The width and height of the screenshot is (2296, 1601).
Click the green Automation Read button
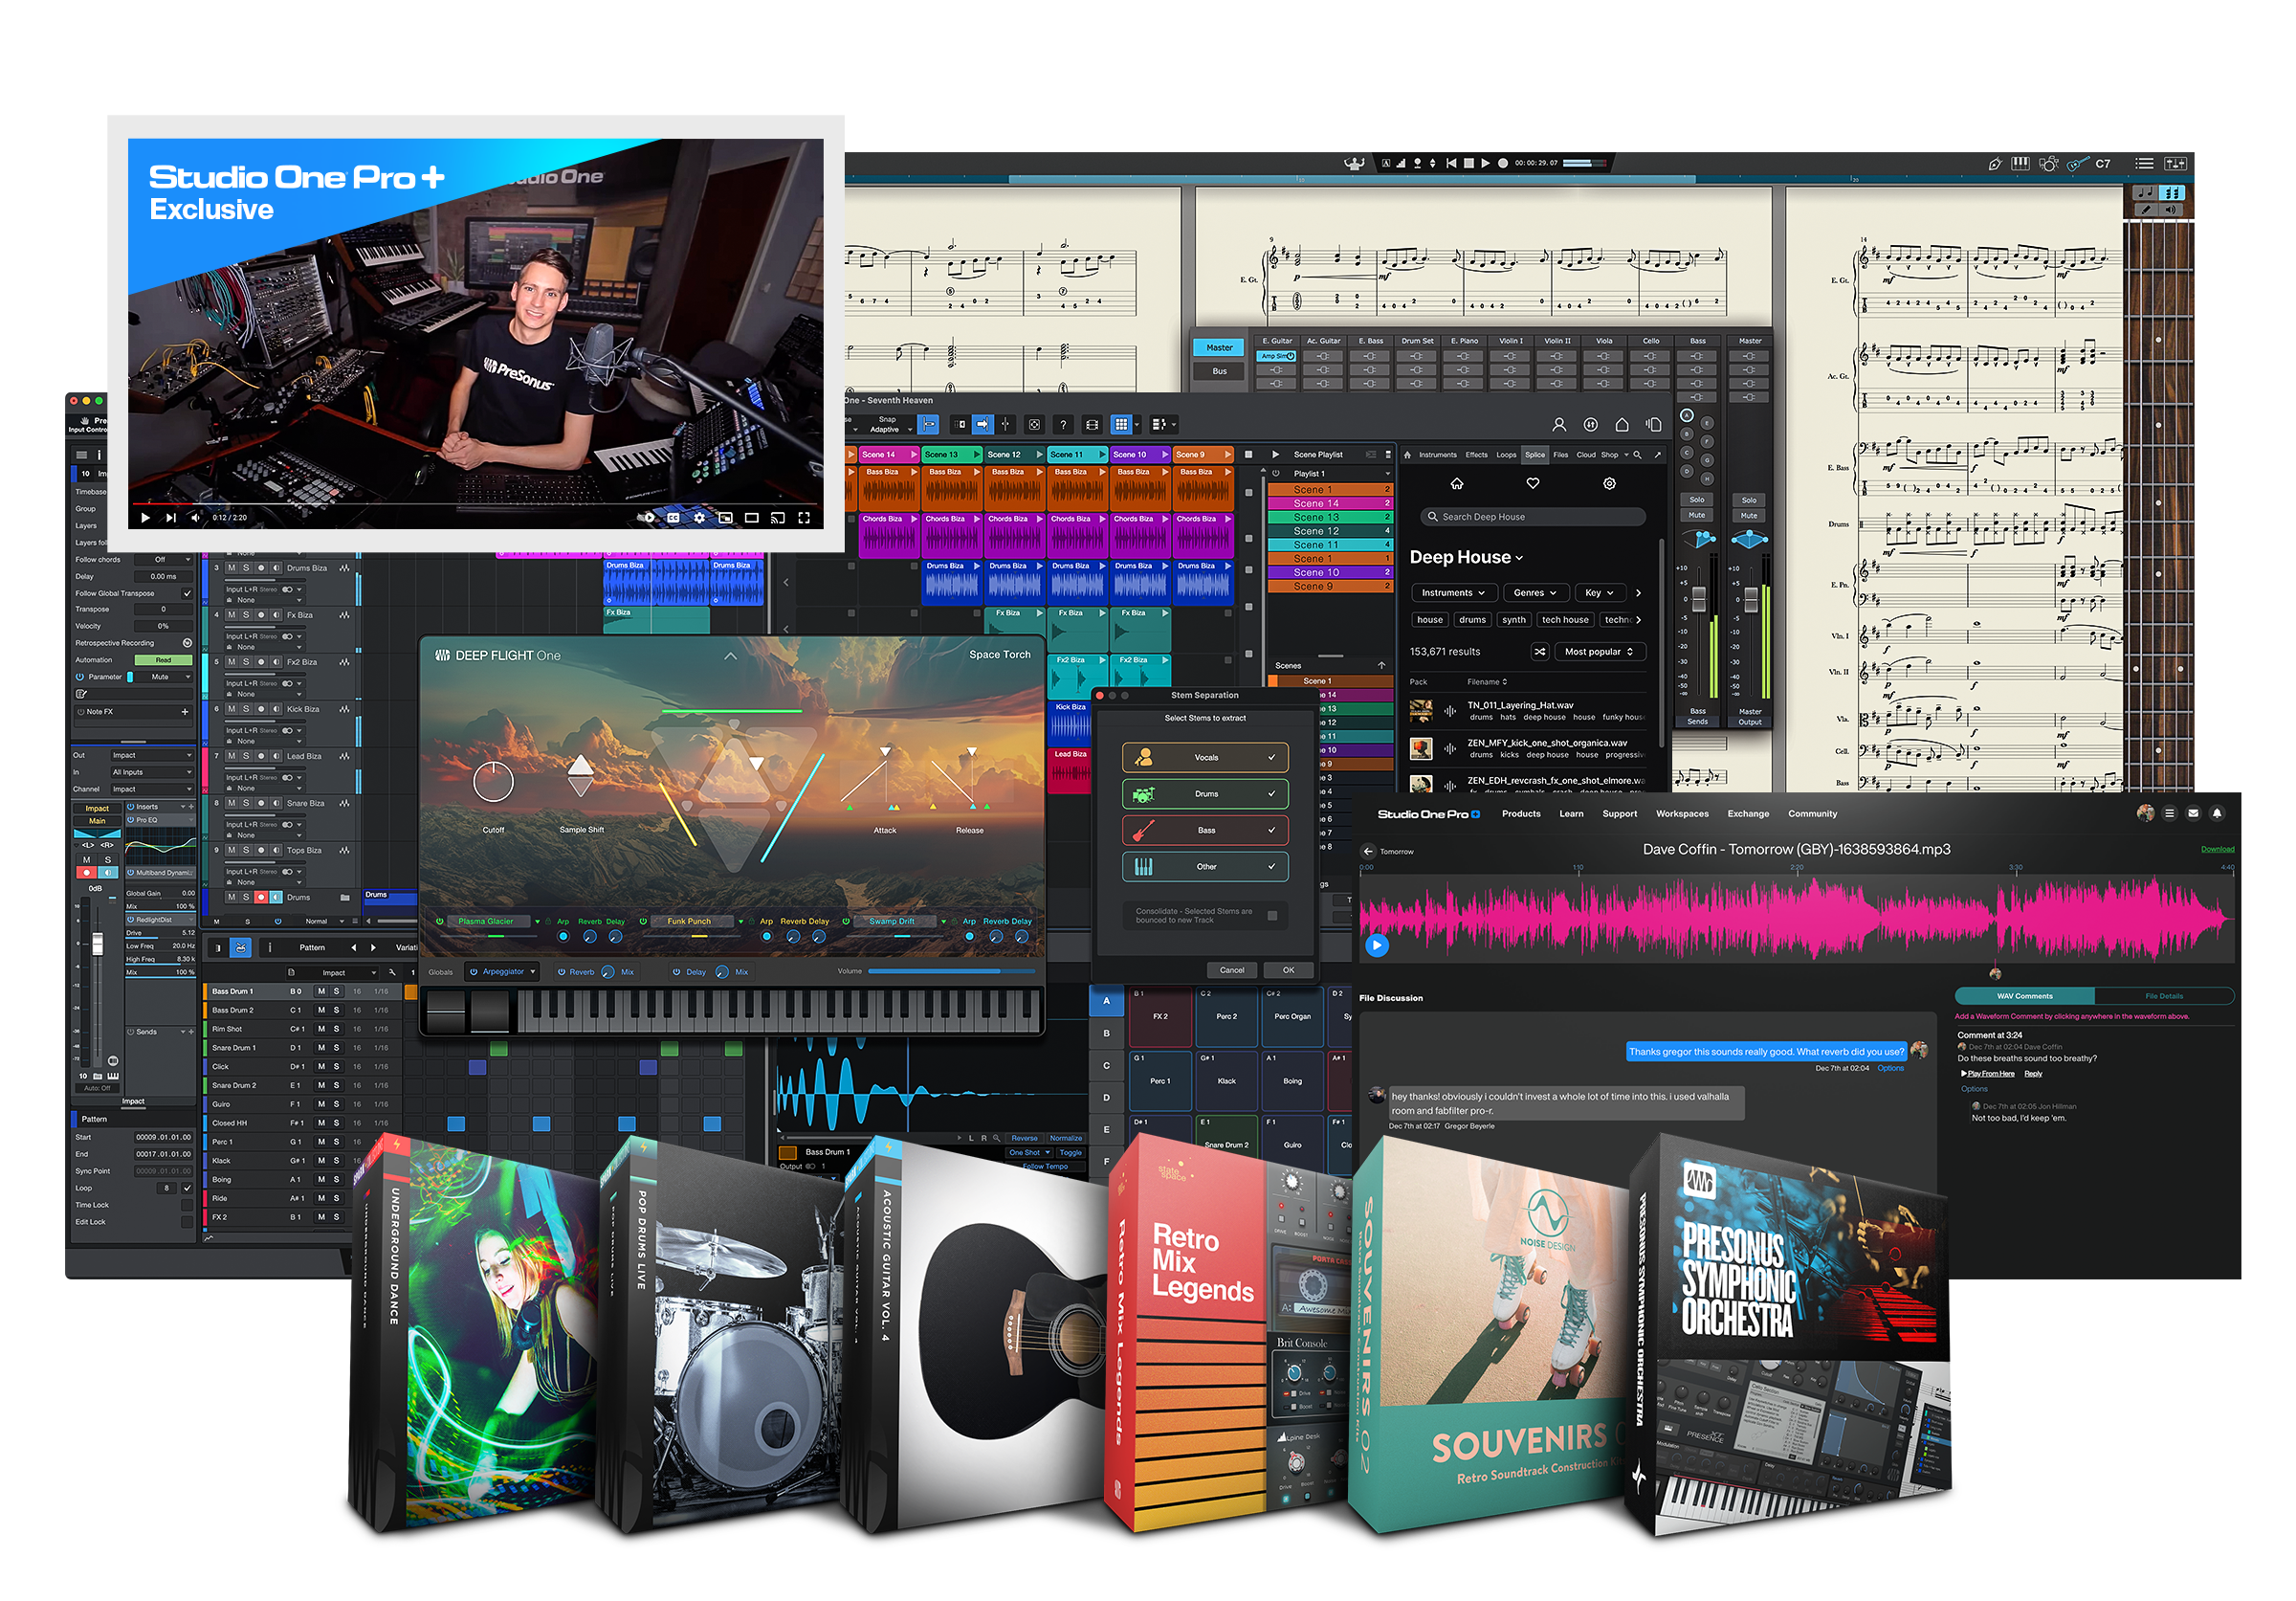point(162,660)
